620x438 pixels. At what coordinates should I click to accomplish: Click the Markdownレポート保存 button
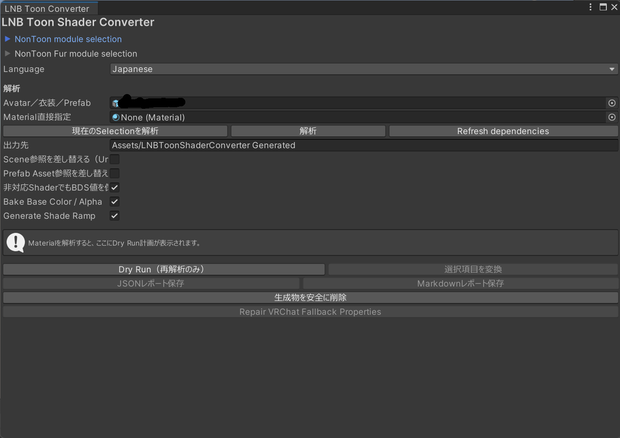tap(460, 284)
